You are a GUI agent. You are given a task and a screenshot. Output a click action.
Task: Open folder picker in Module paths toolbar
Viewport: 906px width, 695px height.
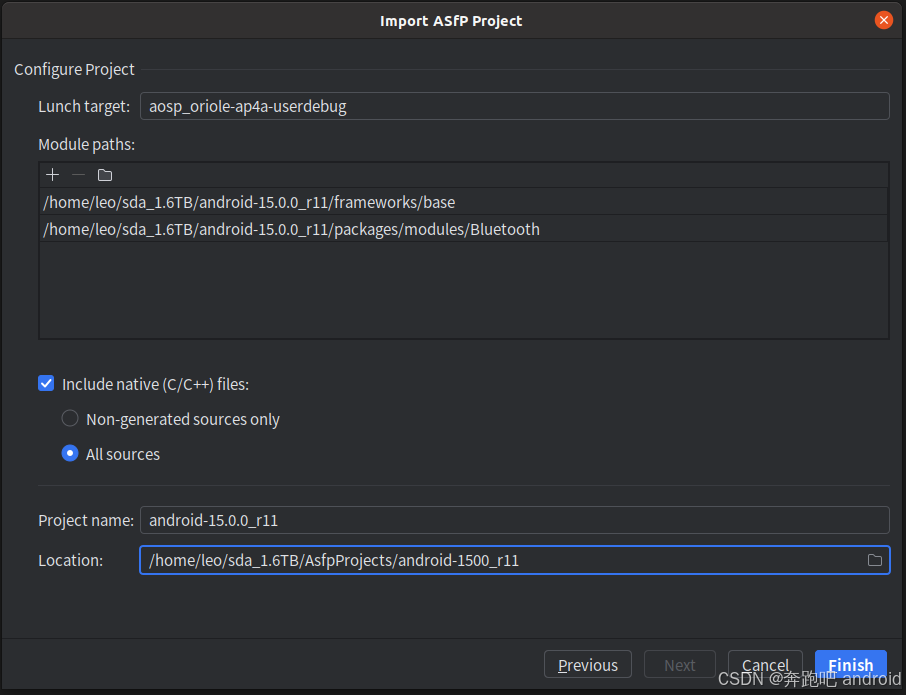tap(104, 174)
